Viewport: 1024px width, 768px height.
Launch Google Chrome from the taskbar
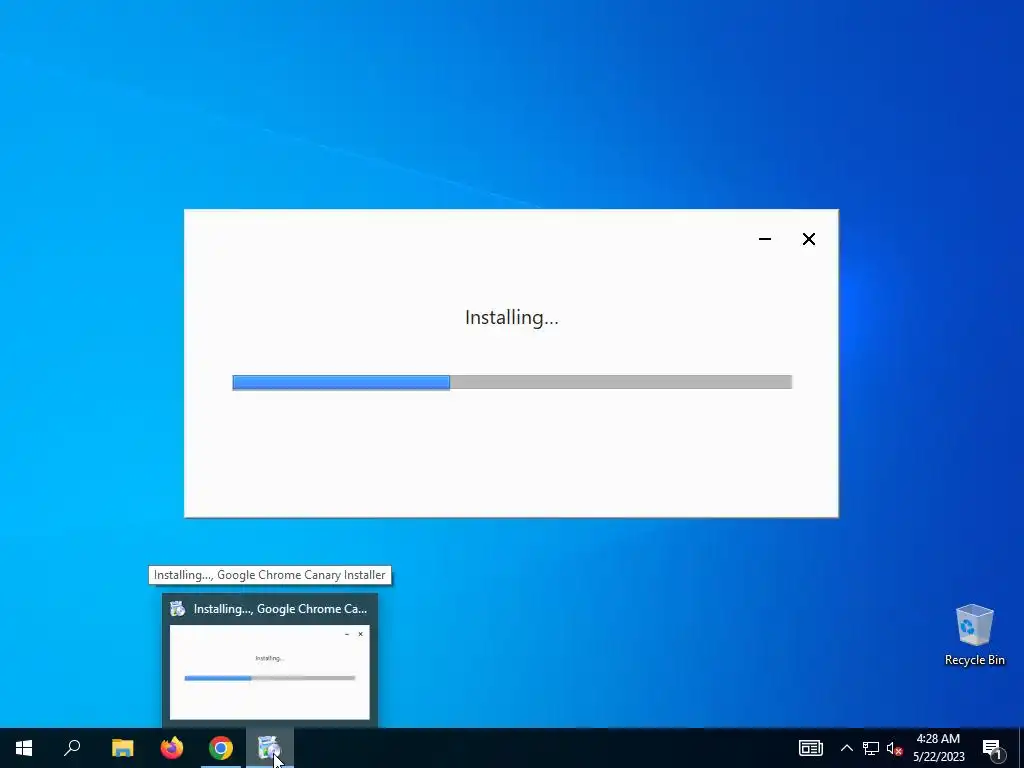pyautogui.click(x=221, y=748)
